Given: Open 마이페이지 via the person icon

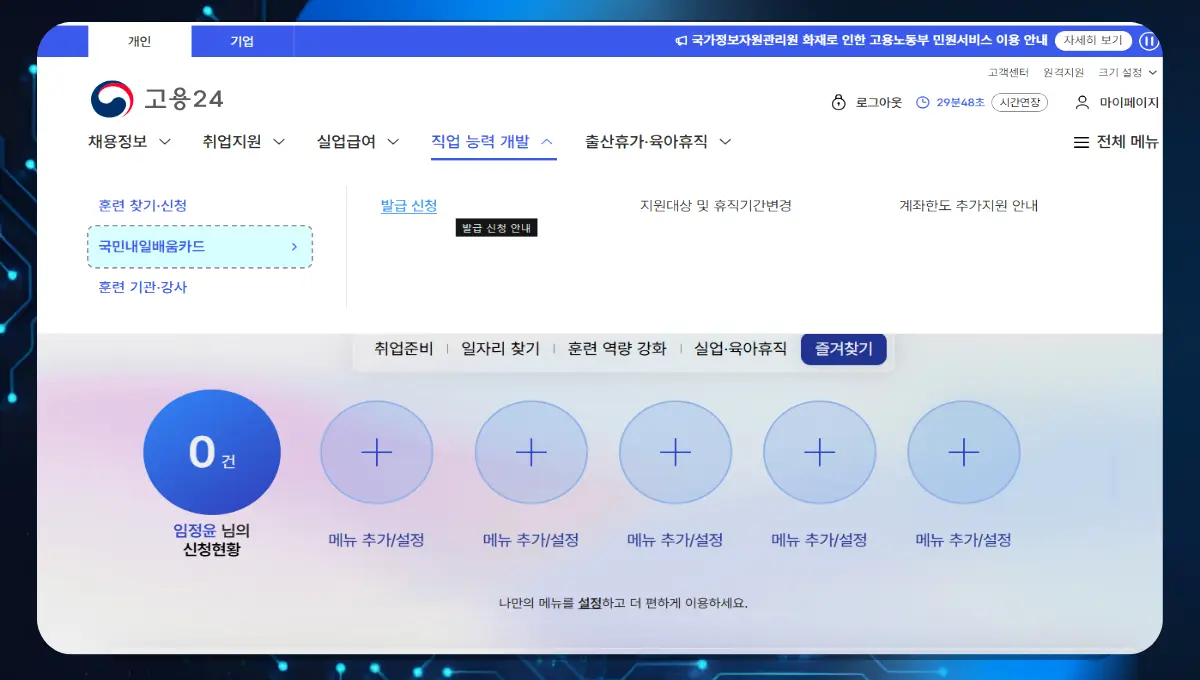Looking at the screenshot, I should click(1082, 102).
